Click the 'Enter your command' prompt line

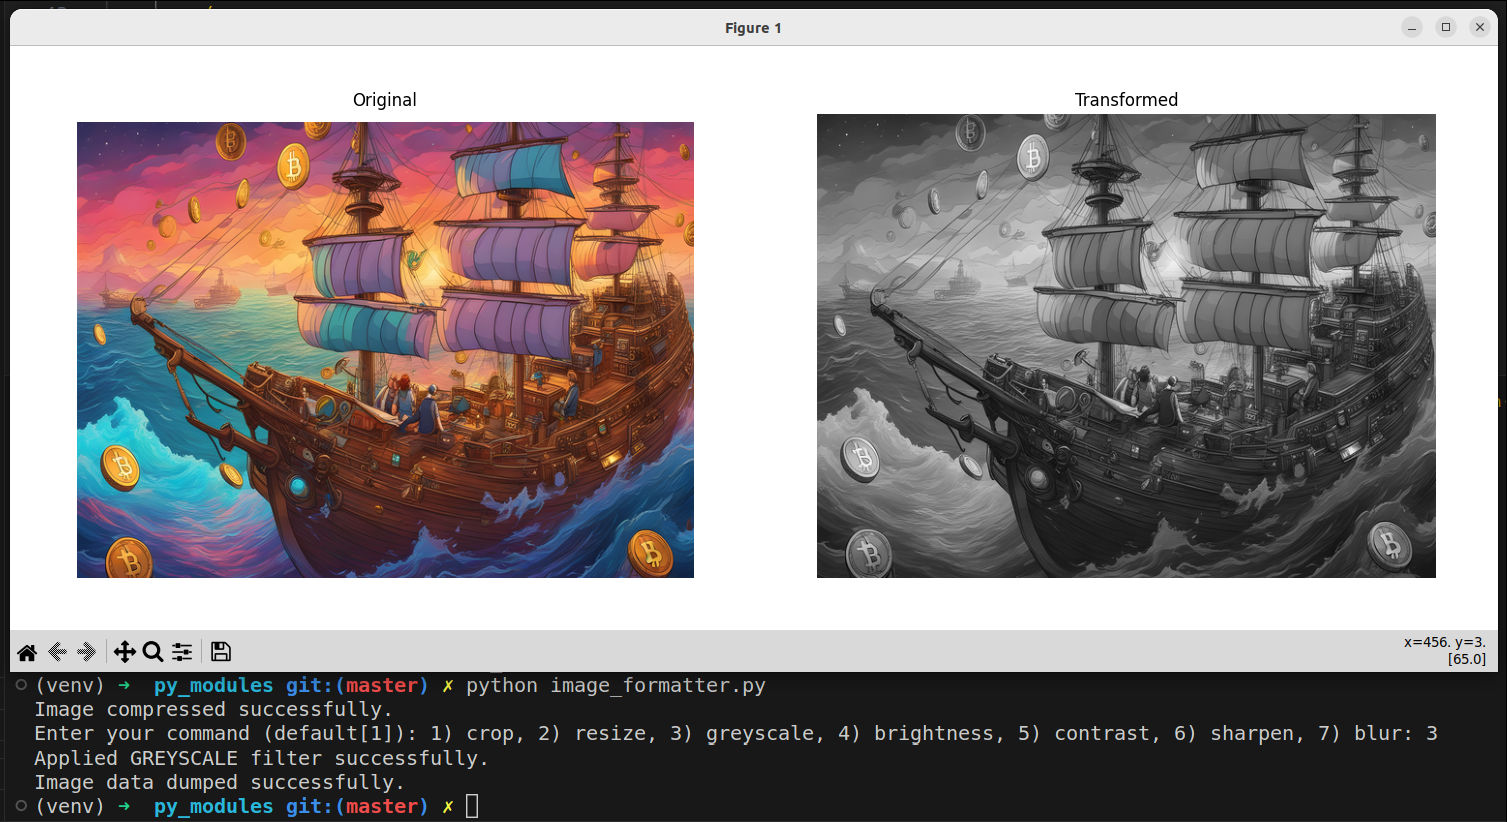(736, 734)
